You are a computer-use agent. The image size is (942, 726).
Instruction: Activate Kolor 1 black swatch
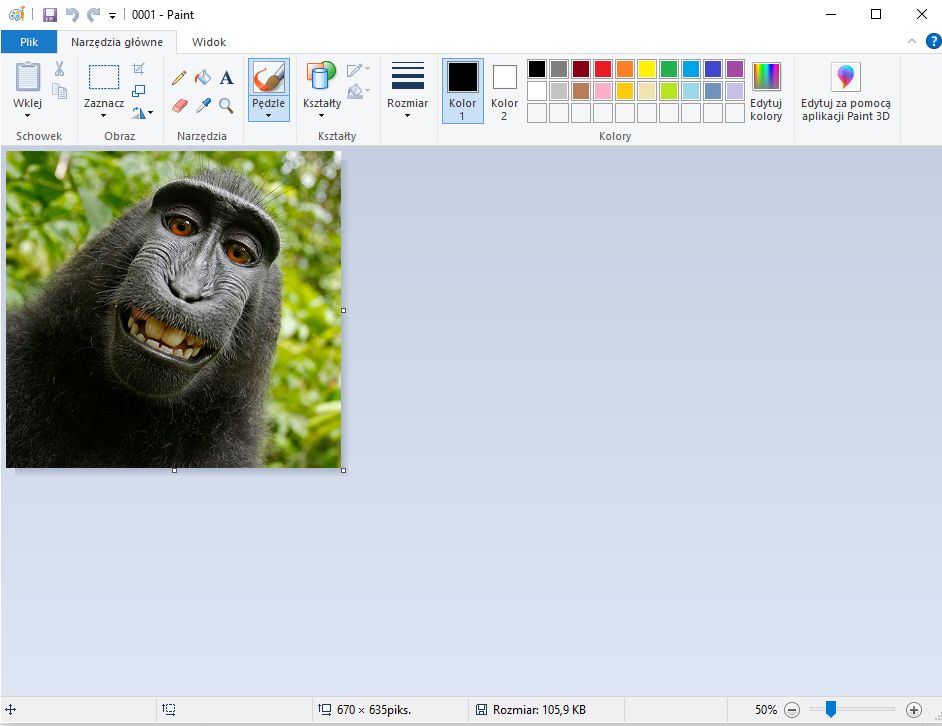[x=463, y=77]
